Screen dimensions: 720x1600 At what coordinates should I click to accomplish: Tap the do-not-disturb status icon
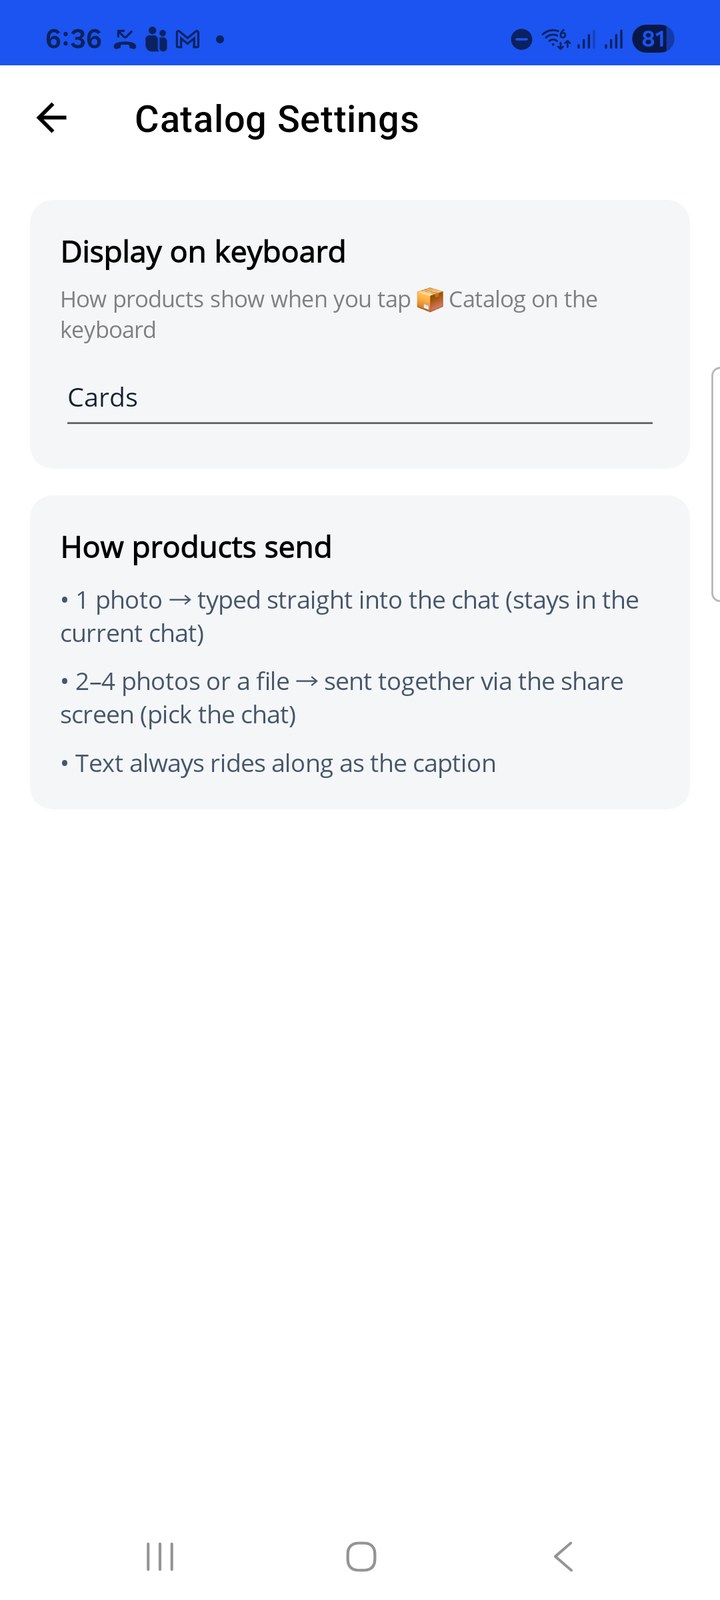pos(521,39)
